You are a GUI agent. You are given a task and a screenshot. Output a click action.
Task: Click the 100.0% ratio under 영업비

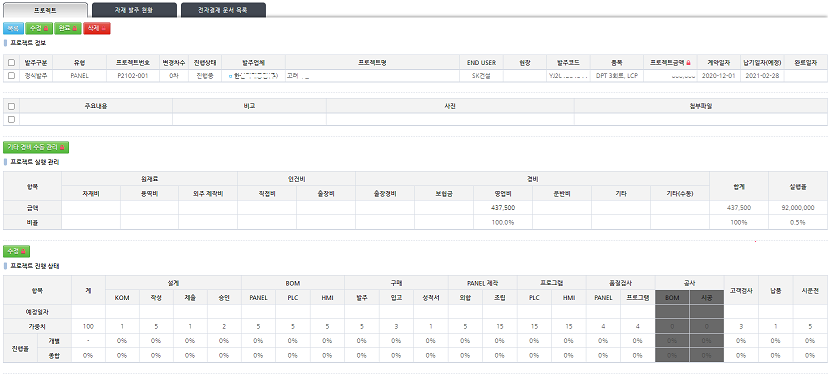(503, 222)
